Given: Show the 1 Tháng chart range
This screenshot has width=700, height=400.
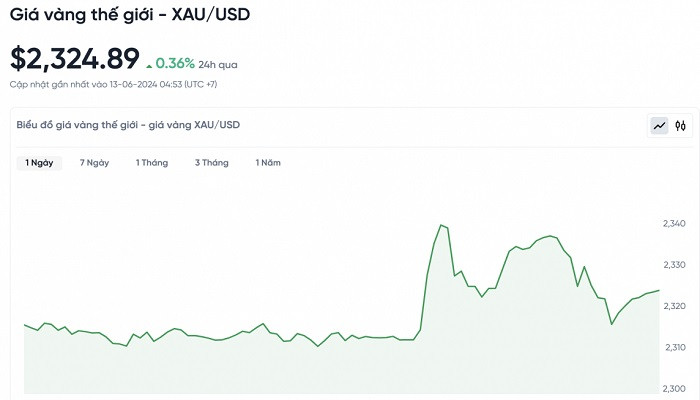Looking at the screenshot, I should click(152, 162).
